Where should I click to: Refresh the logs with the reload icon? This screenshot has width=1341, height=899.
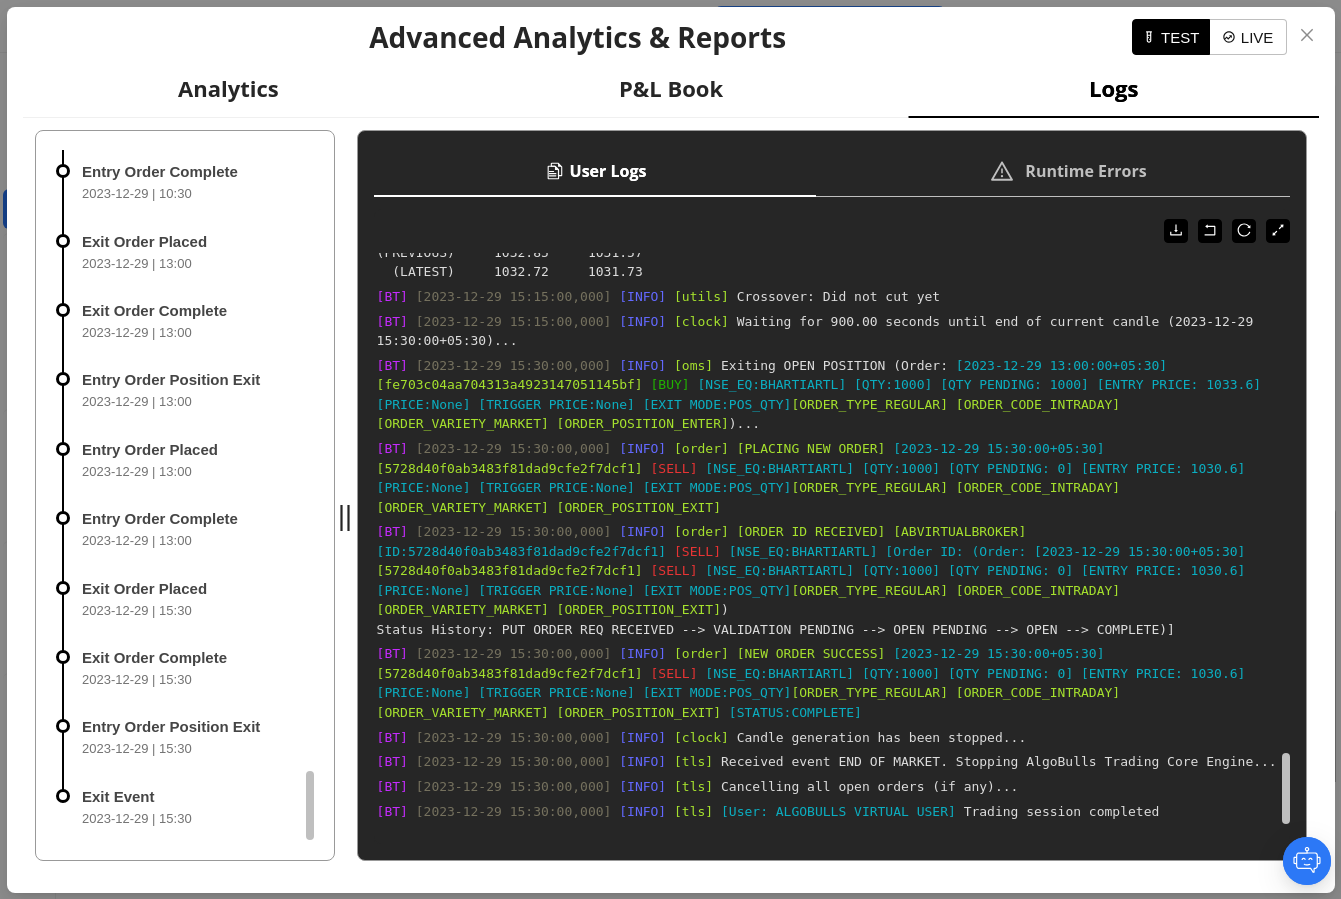tap(1244, 231)
